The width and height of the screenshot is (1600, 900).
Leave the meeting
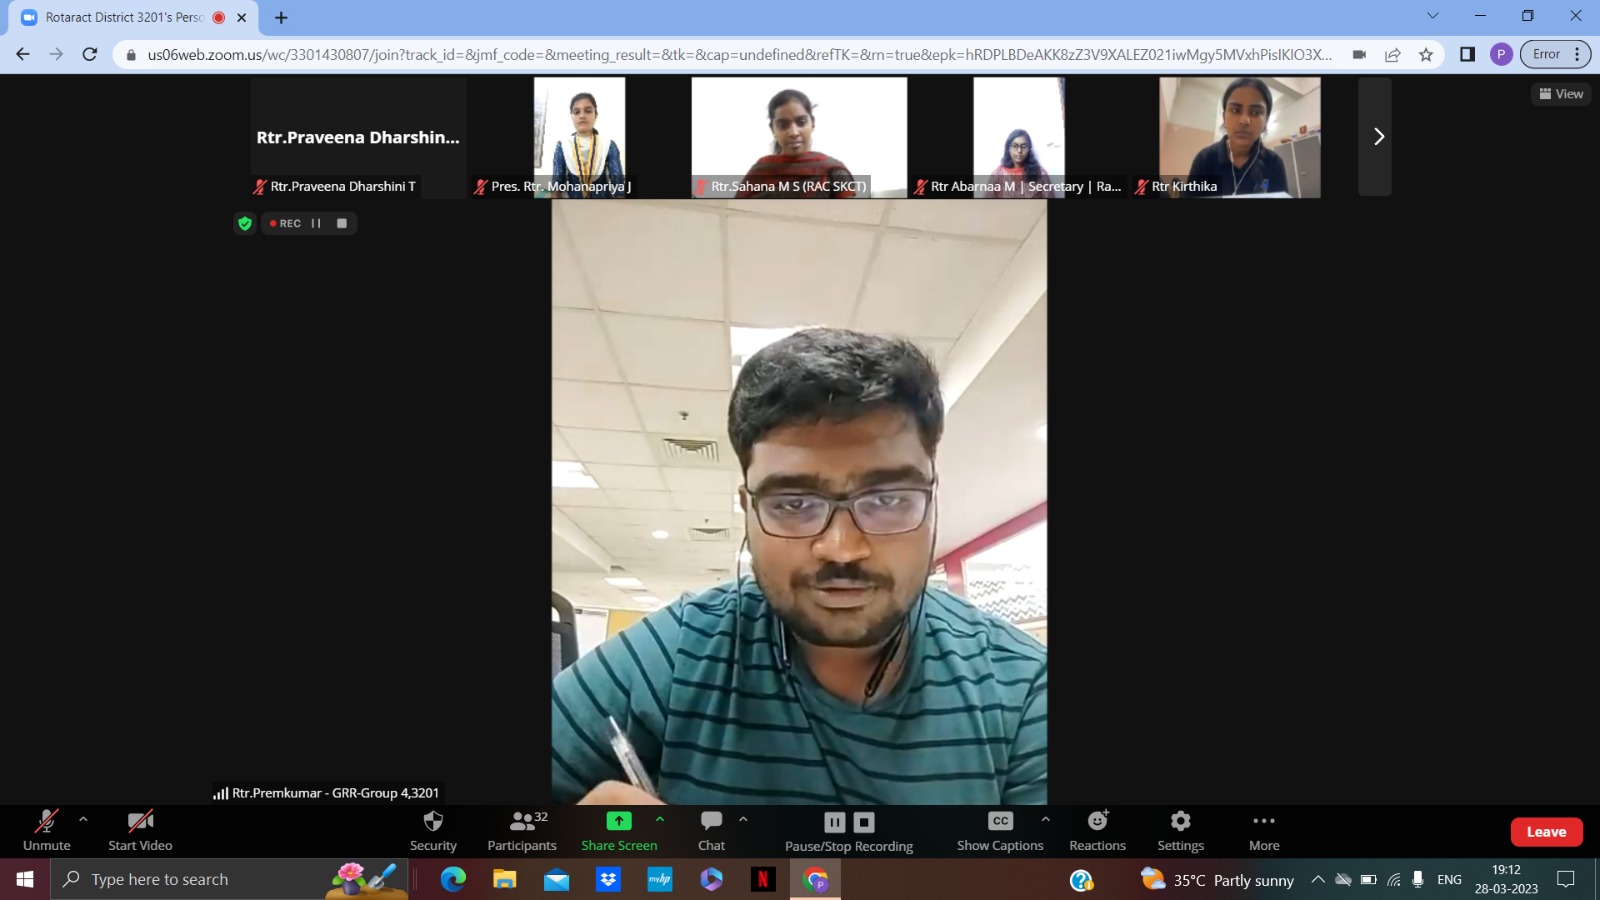click(x=1545, y=832)
